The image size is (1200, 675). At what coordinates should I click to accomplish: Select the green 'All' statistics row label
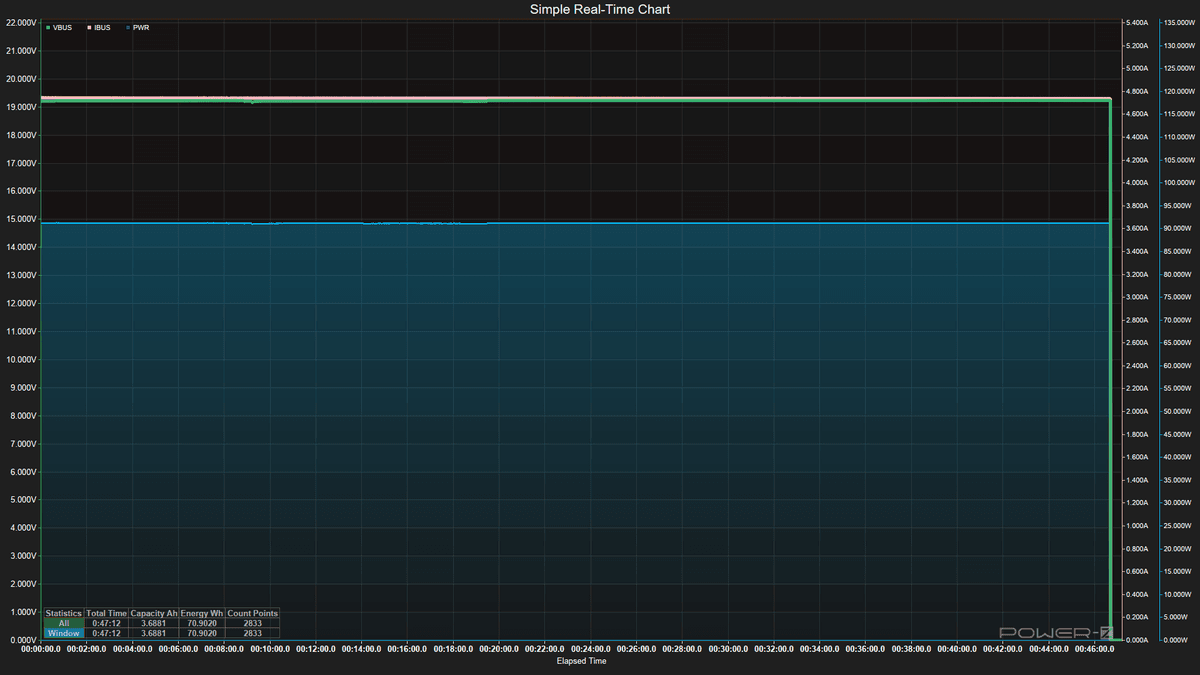point(64,623)
